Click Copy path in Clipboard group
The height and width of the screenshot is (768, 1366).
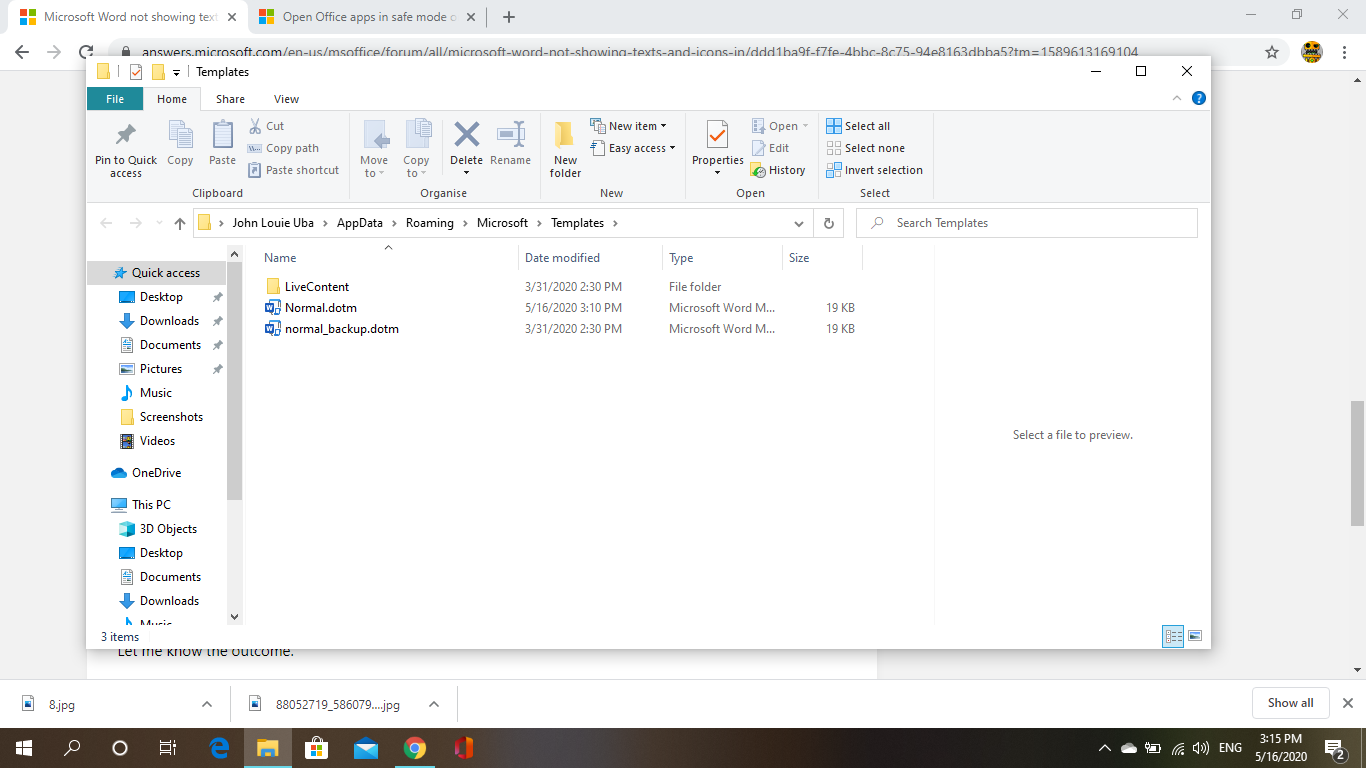coord(283,148)
